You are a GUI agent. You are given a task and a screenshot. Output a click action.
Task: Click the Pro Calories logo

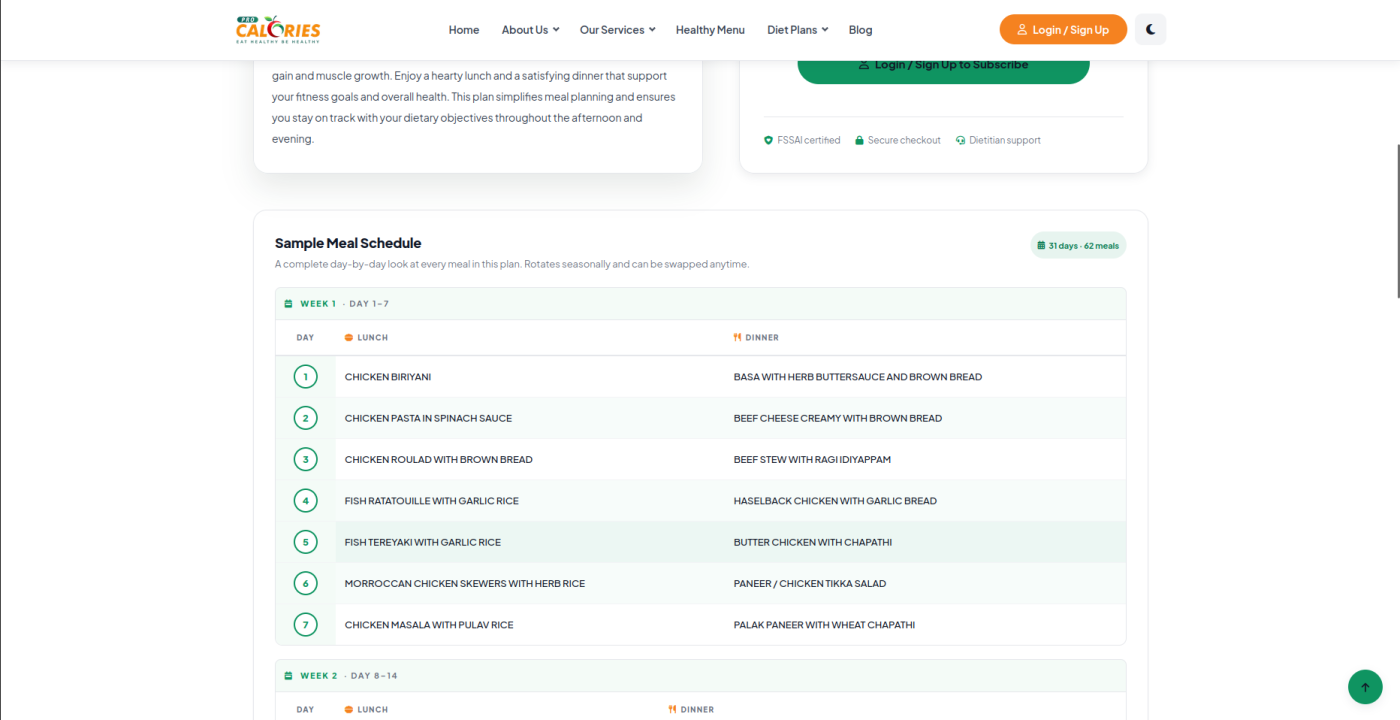[x=278, y=29]
